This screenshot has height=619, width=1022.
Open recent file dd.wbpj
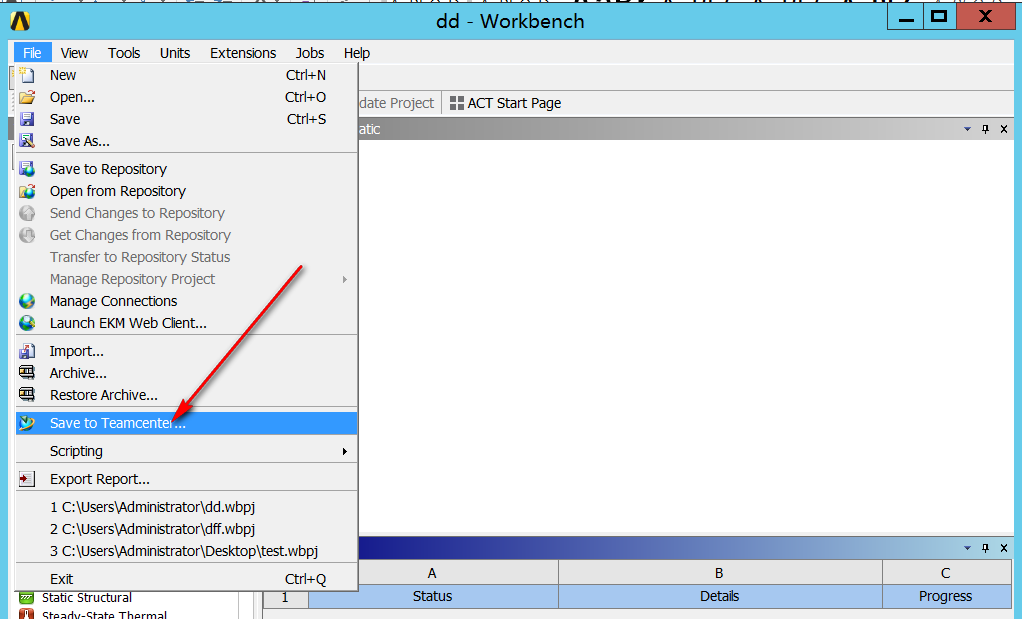click(150, 507)
